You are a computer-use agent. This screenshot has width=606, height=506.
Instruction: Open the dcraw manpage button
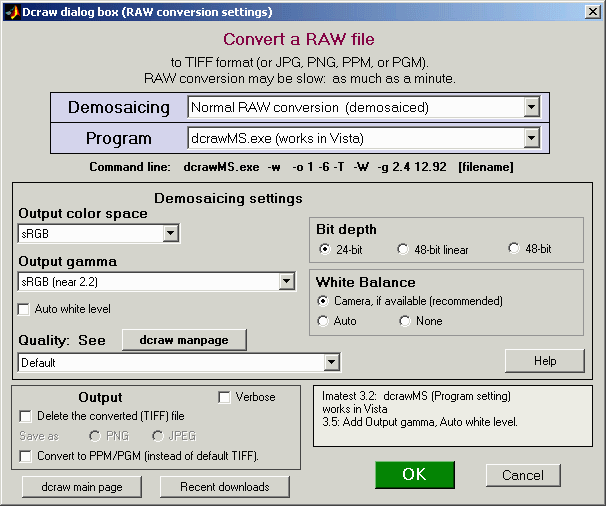coord(184,340)
